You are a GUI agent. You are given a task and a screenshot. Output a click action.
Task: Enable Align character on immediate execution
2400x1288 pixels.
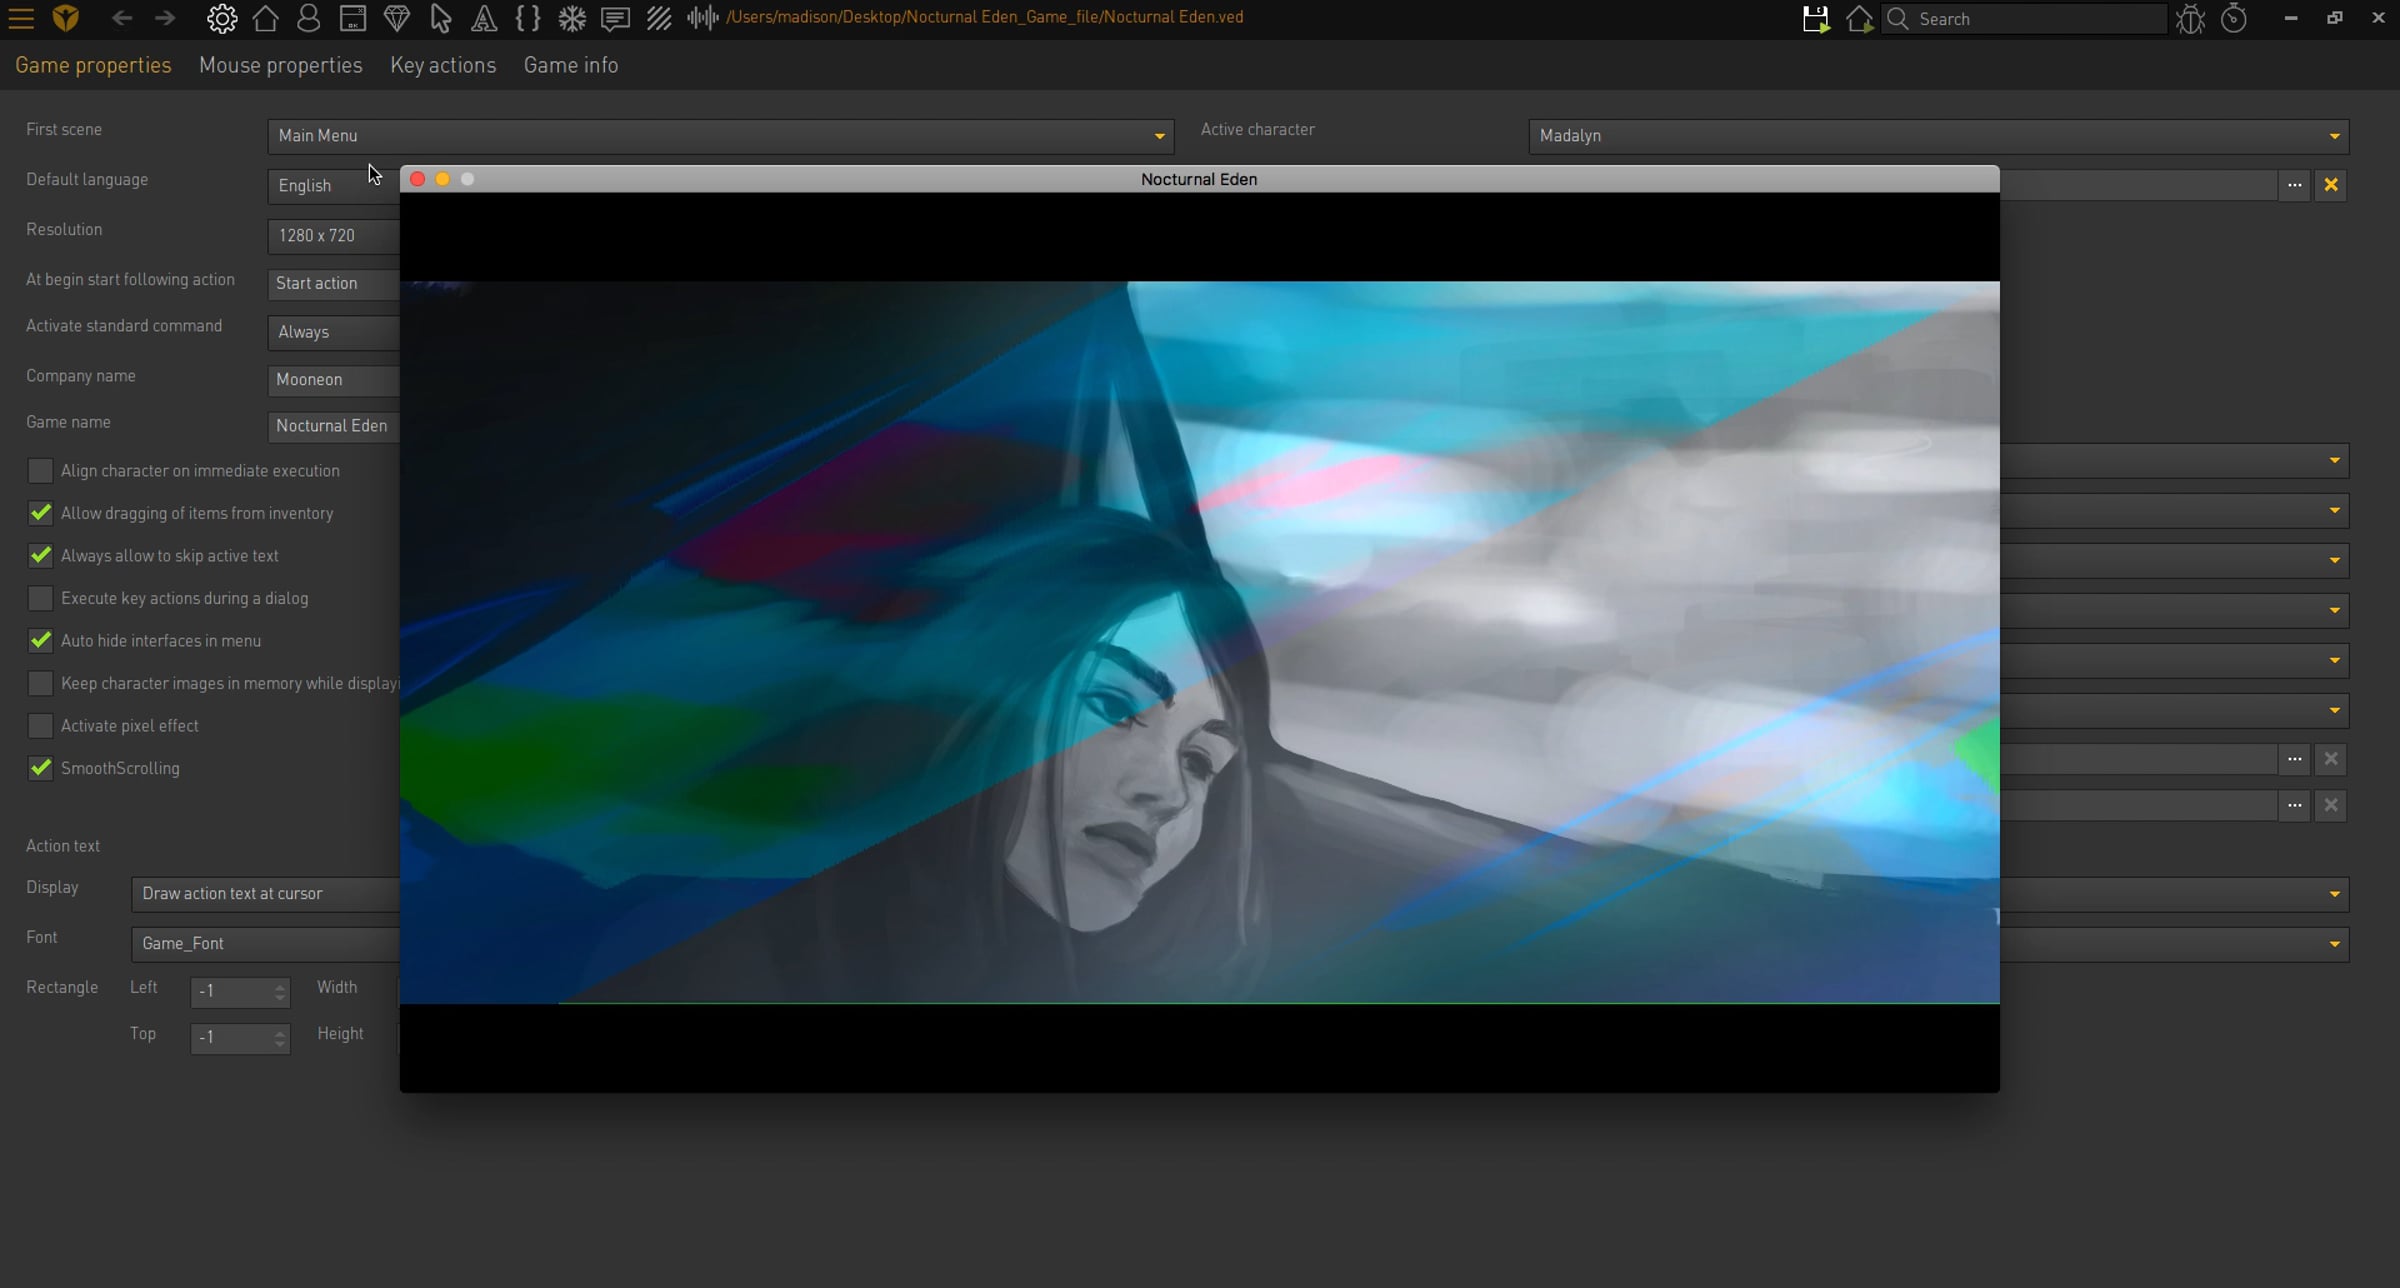tap(40, 471)
